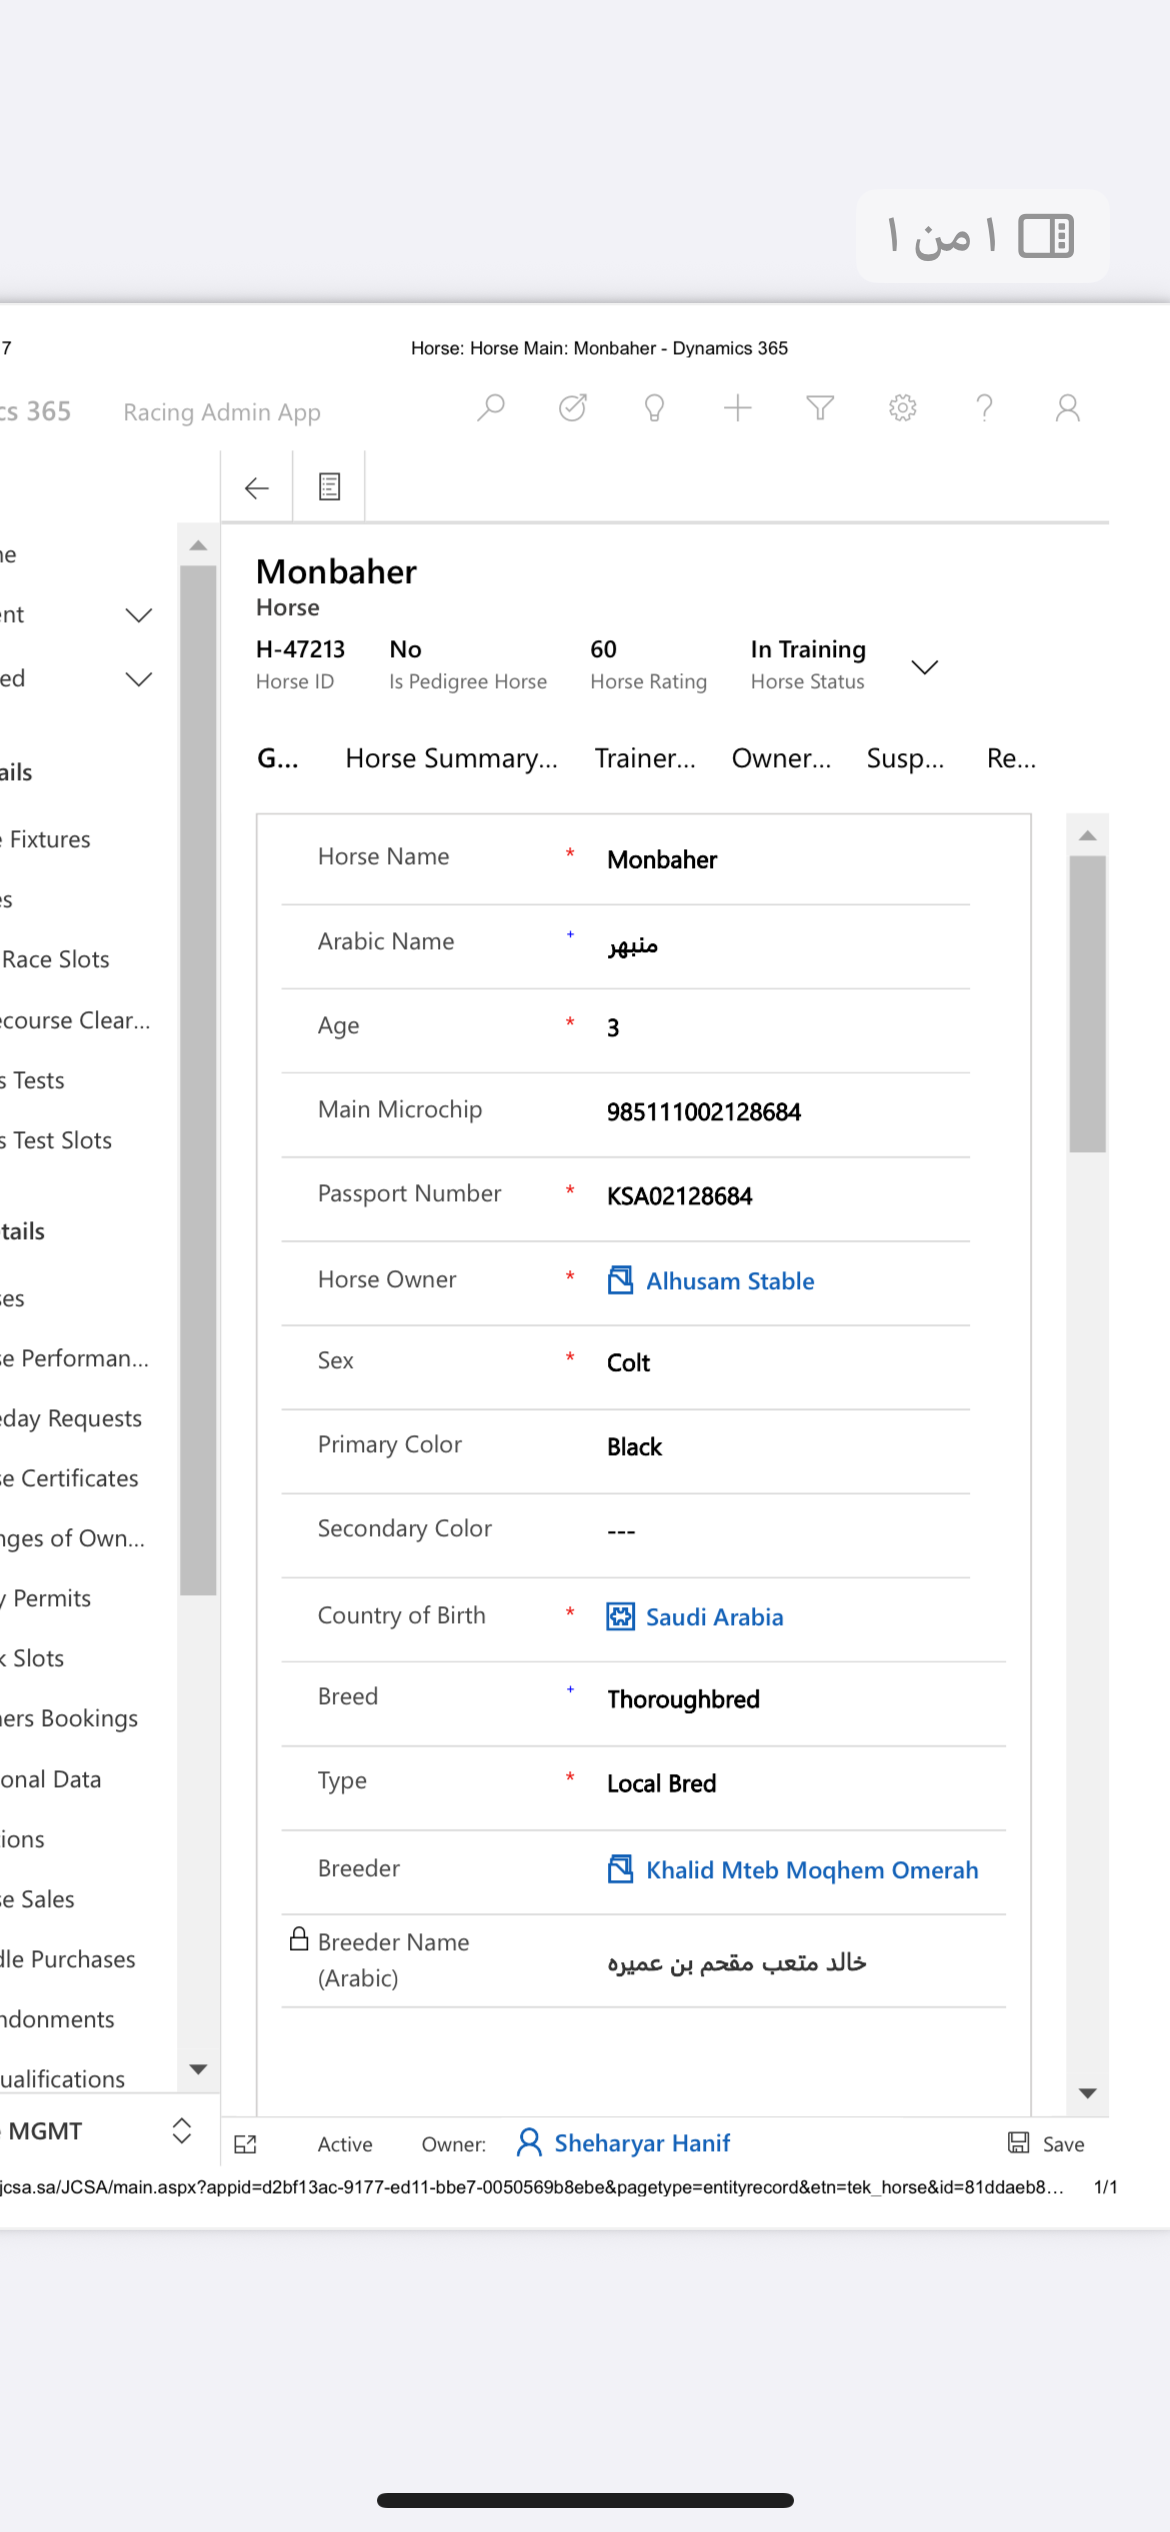Click the Save button
1170x2532 pixels.
1047,2143
